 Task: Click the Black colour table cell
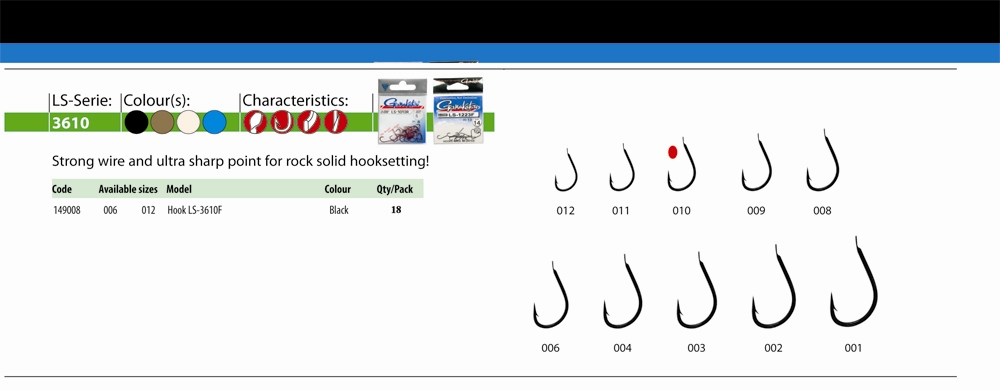point(339,210)
